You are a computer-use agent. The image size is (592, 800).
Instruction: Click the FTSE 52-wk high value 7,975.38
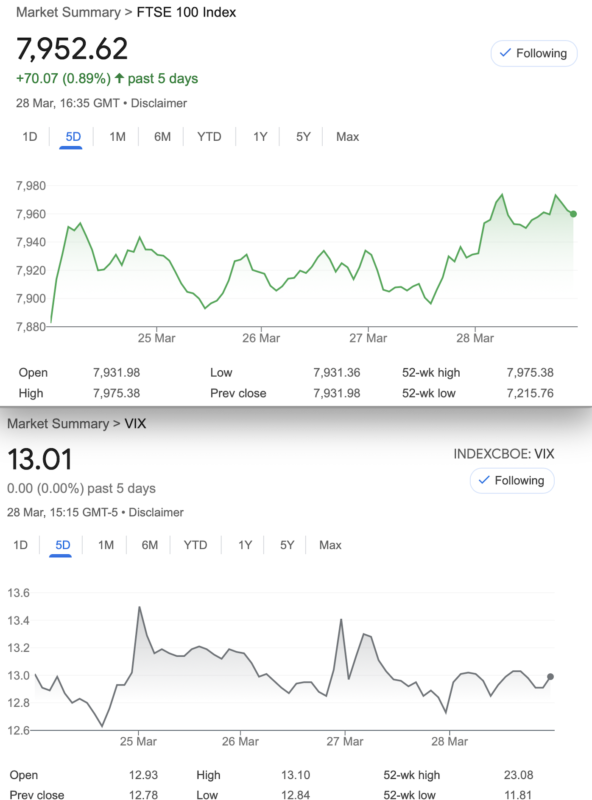[530, 372]
